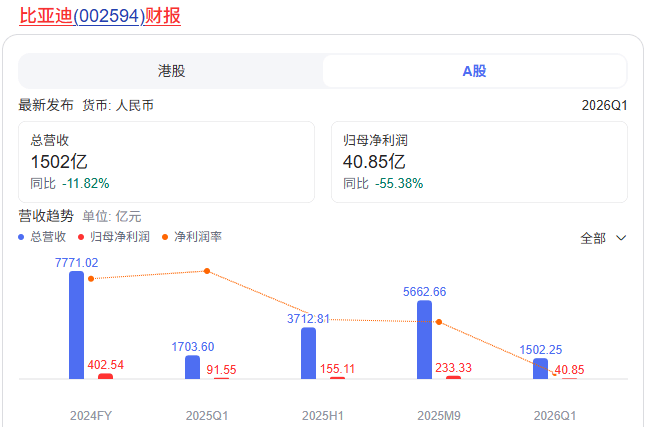Click the 1703.60 revenue value label
The width and height of the screenshot is (650, 427).
(193, 347)
